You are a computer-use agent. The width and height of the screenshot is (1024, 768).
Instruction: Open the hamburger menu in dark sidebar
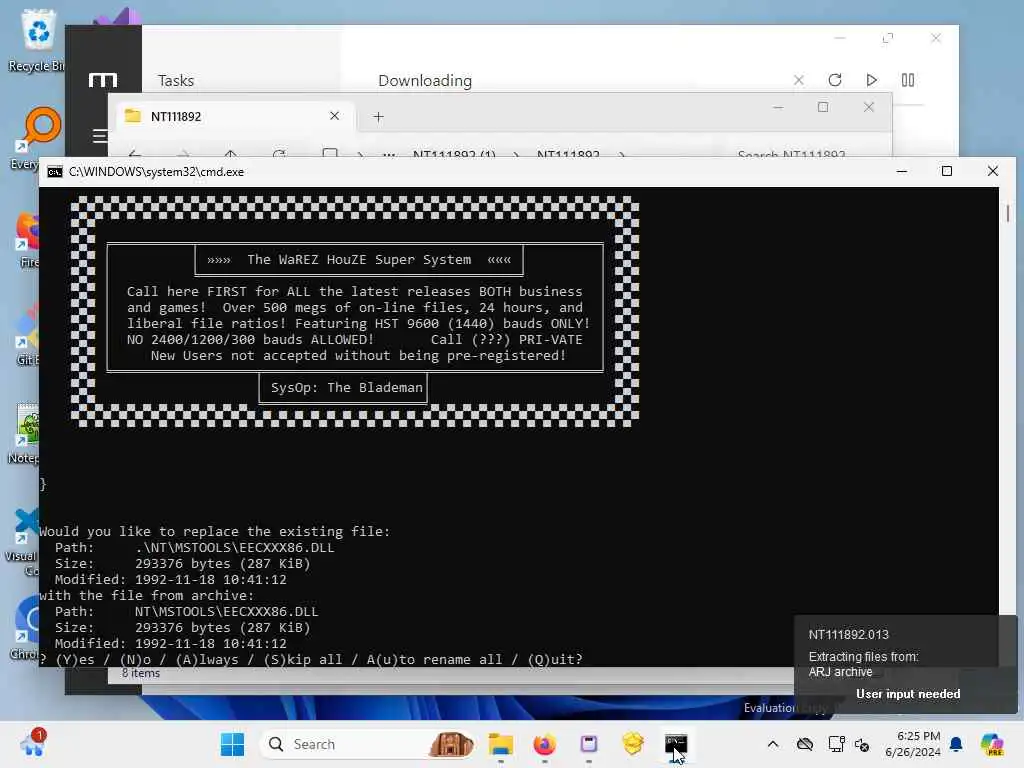[100, 135]
